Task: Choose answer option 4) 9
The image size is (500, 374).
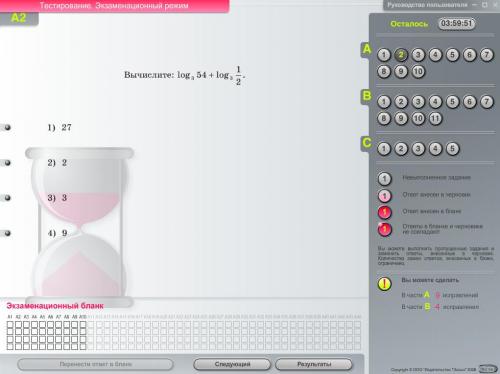Action: (x=7, y=233)
